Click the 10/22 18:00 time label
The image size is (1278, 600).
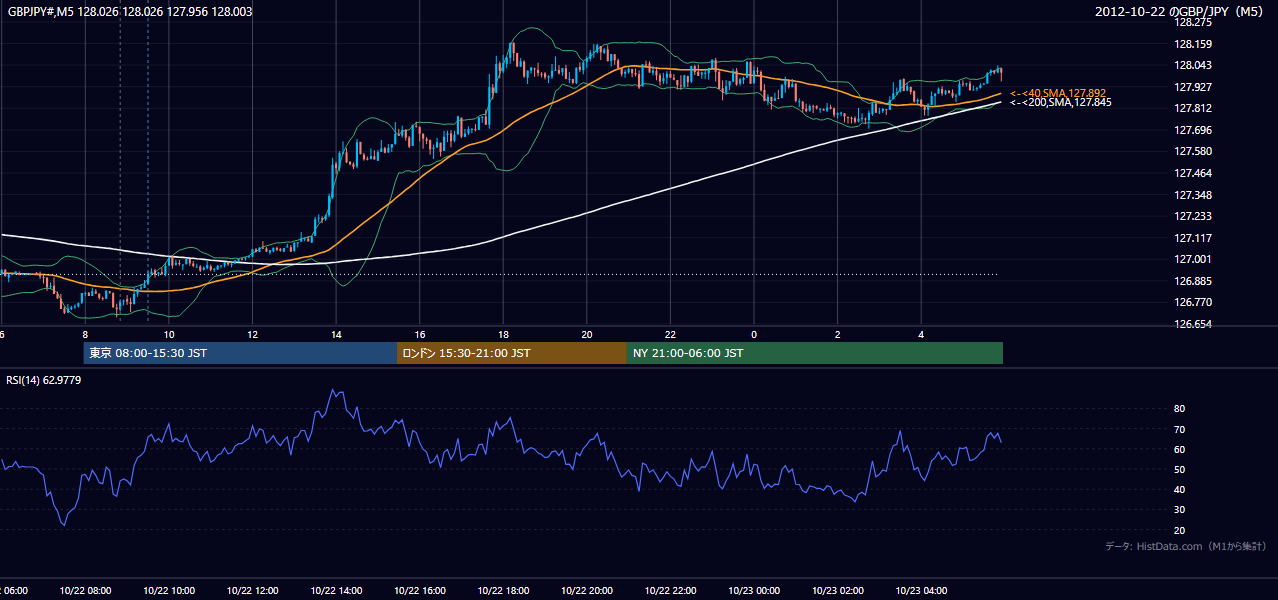pyautogui.click(x=503, y=591)
